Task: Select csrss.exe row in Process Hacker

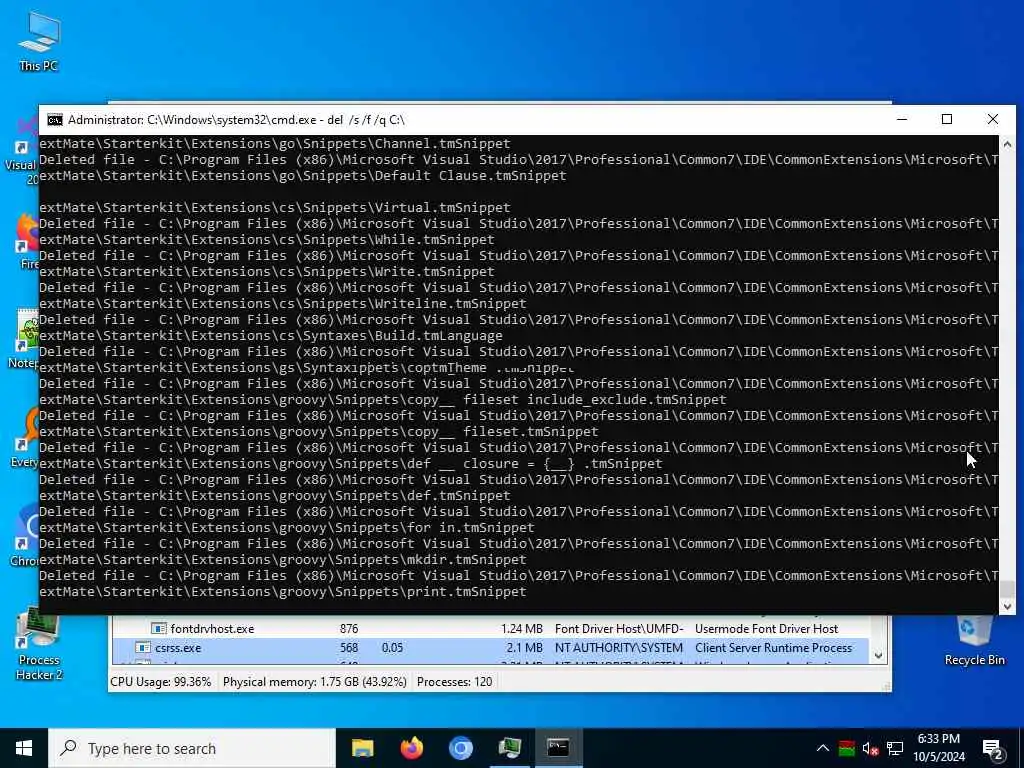Action: click(x=490, y=648)
